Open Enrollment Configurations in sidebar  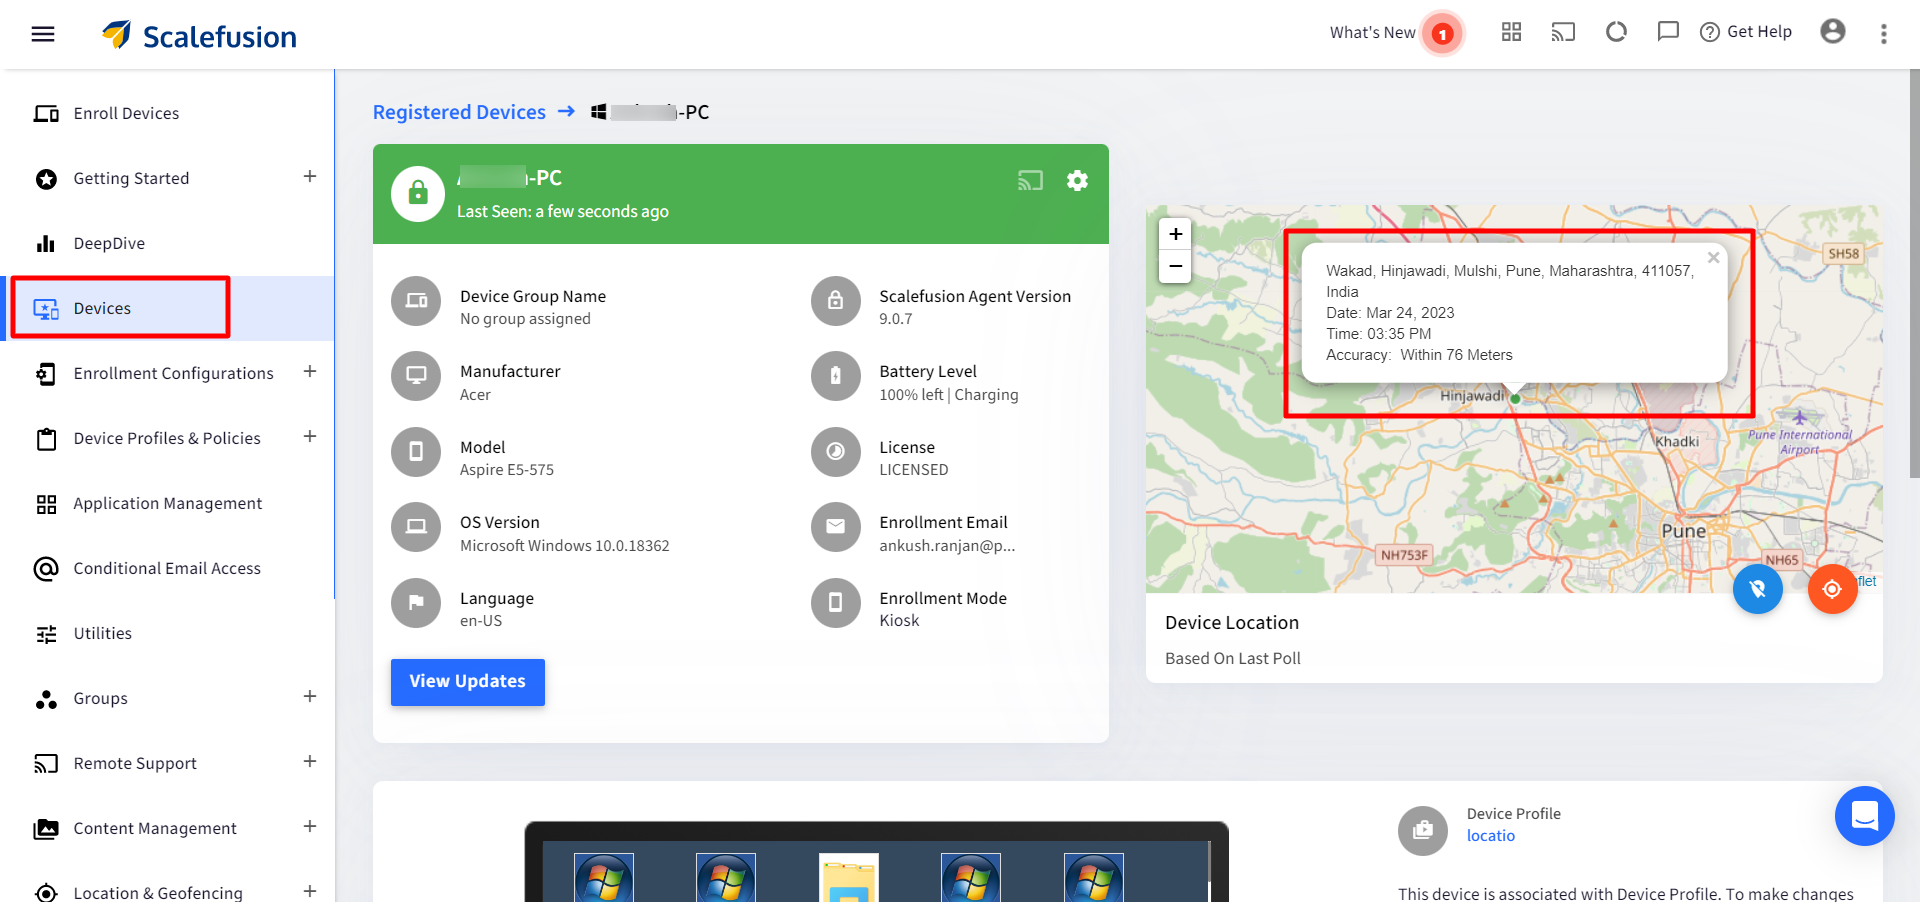coord(173,373)
